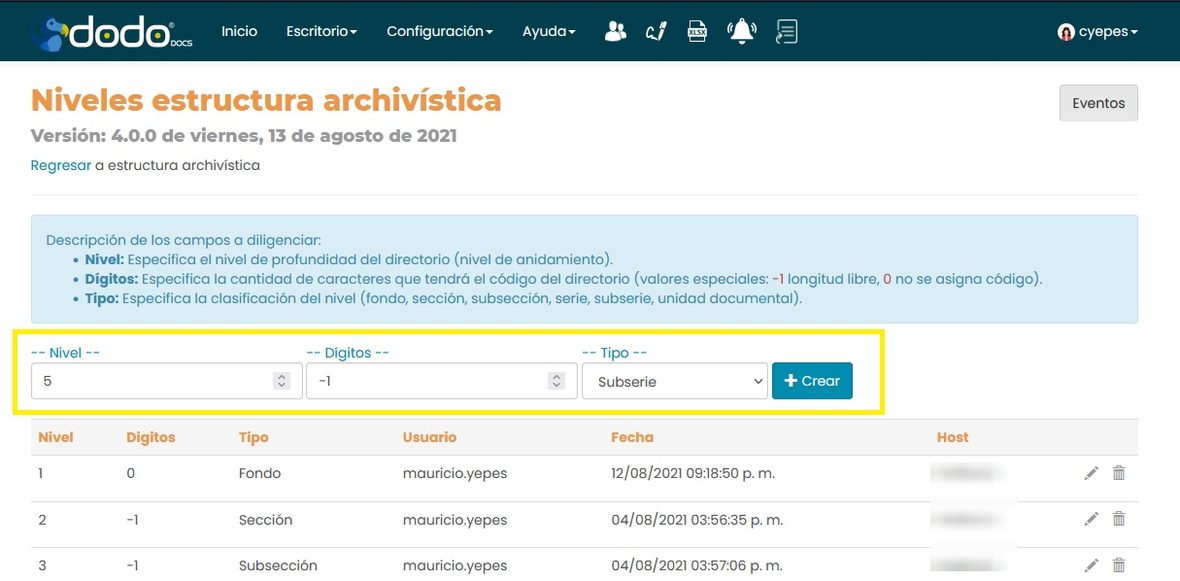Delete the Subsección level row
This screenshot has width=1180, height=581.
point(1119,565)
